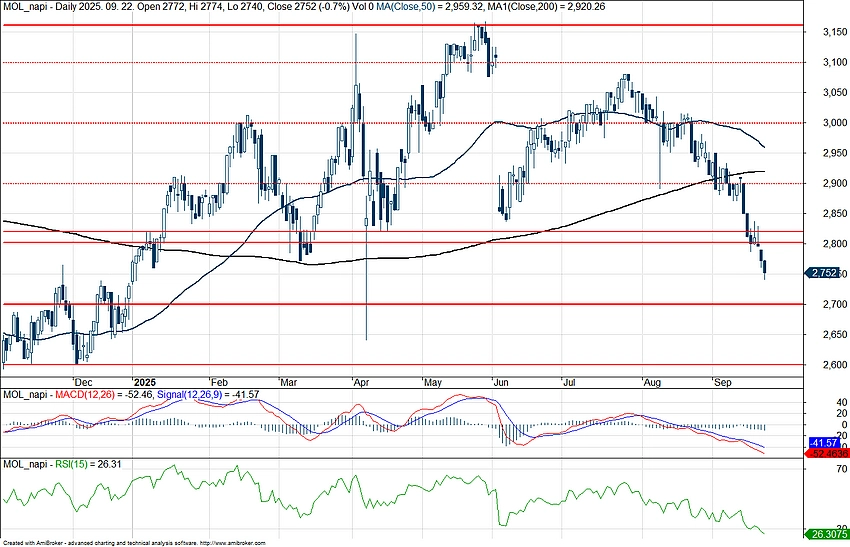Click the 3,150 price axis label

[824, 32]
